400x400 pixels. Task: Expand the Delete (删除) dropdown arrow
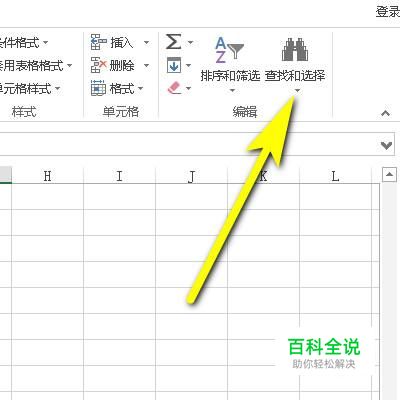click(146, 65)
